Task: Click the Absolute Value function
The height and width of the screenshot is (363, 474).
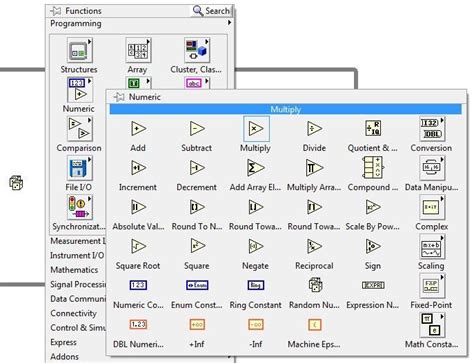Action: 138,207
